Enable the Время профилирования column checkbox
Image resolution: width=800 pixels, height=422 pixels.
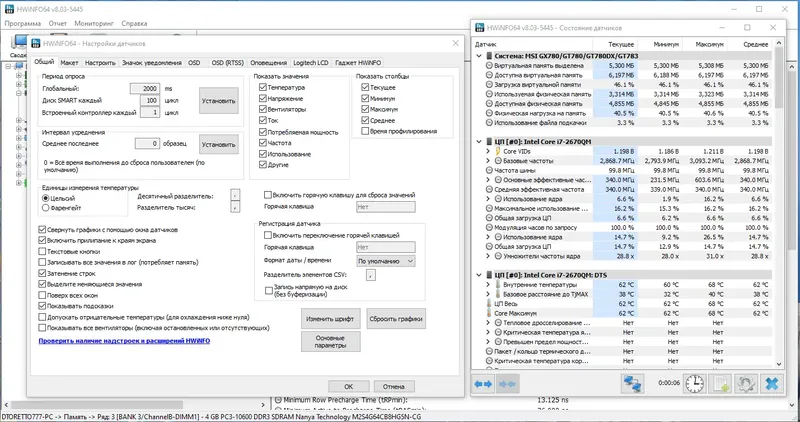pyautogui.click(x=365, y=131)
